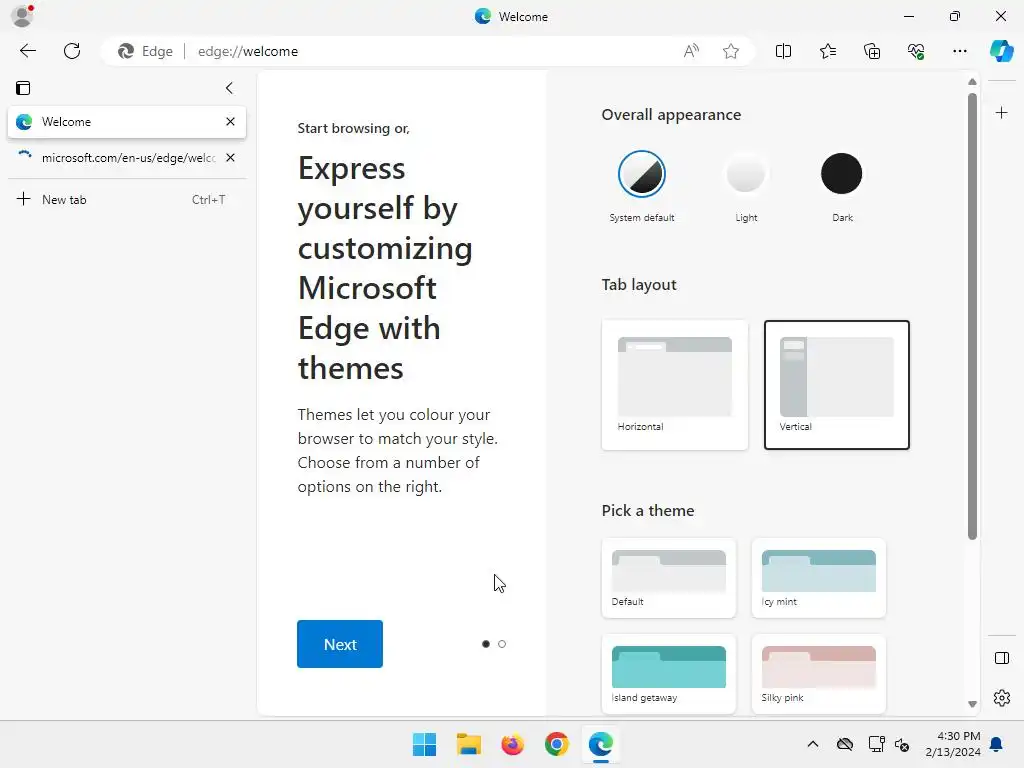
Task: Open the Split screen icon
Action: (x=783, y=51)
